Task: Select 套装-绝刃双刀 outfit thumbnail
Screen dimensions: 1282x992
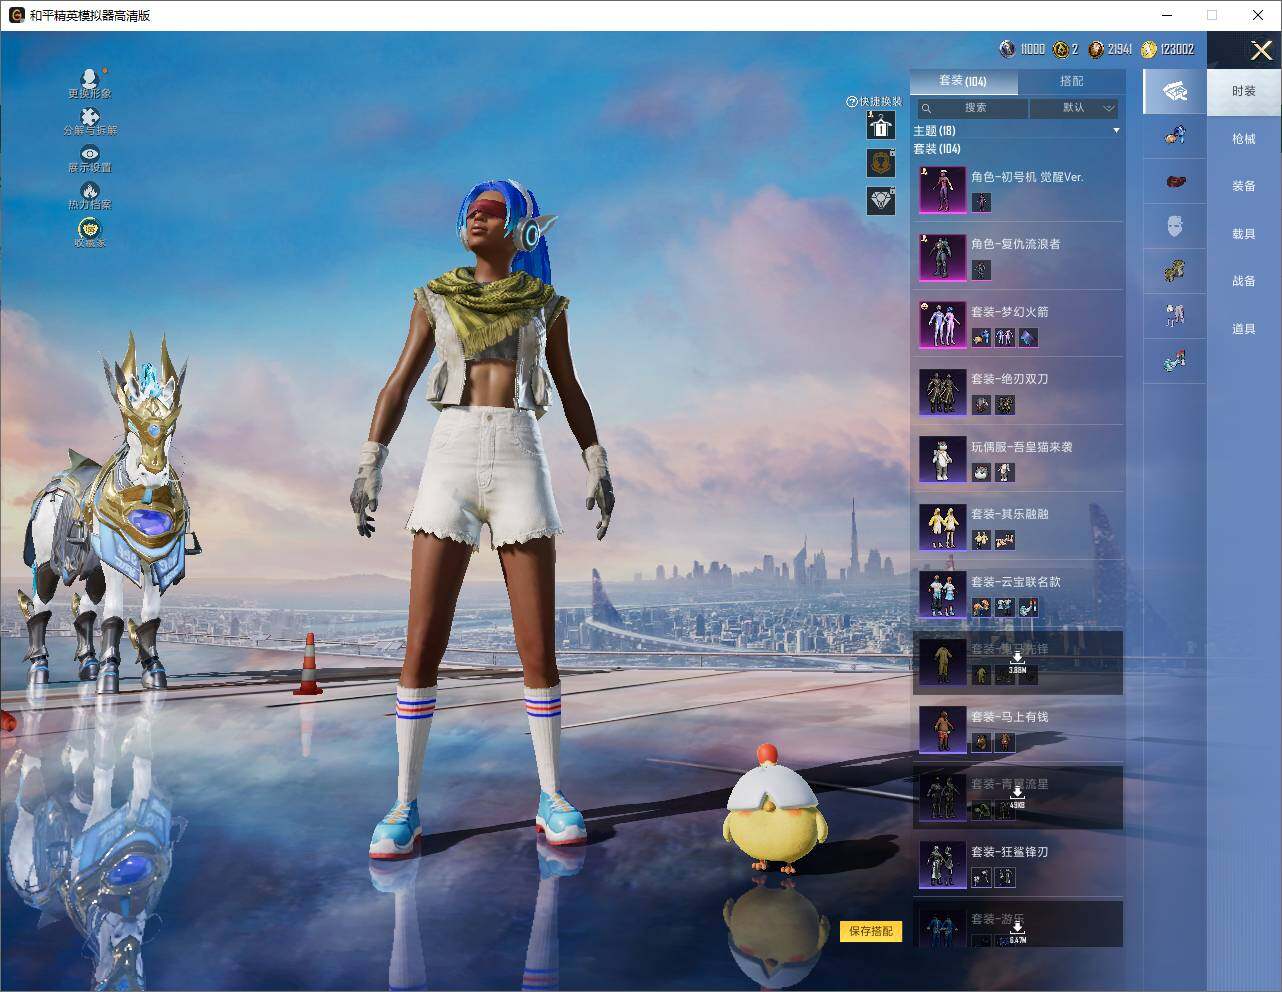Action: [x=942, y=392]
